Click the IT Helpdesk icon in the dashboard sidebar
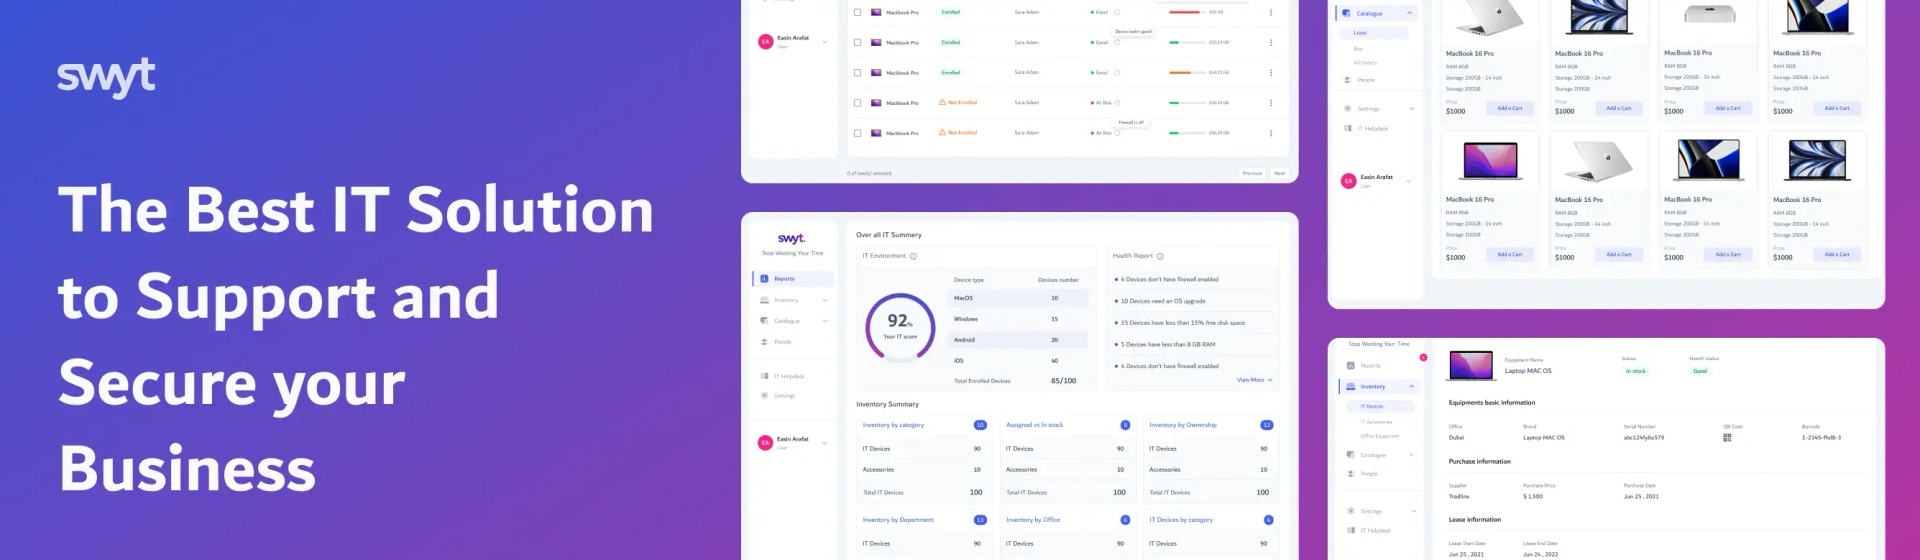This screenshot has height=560, width=1920. click(764, 376)
